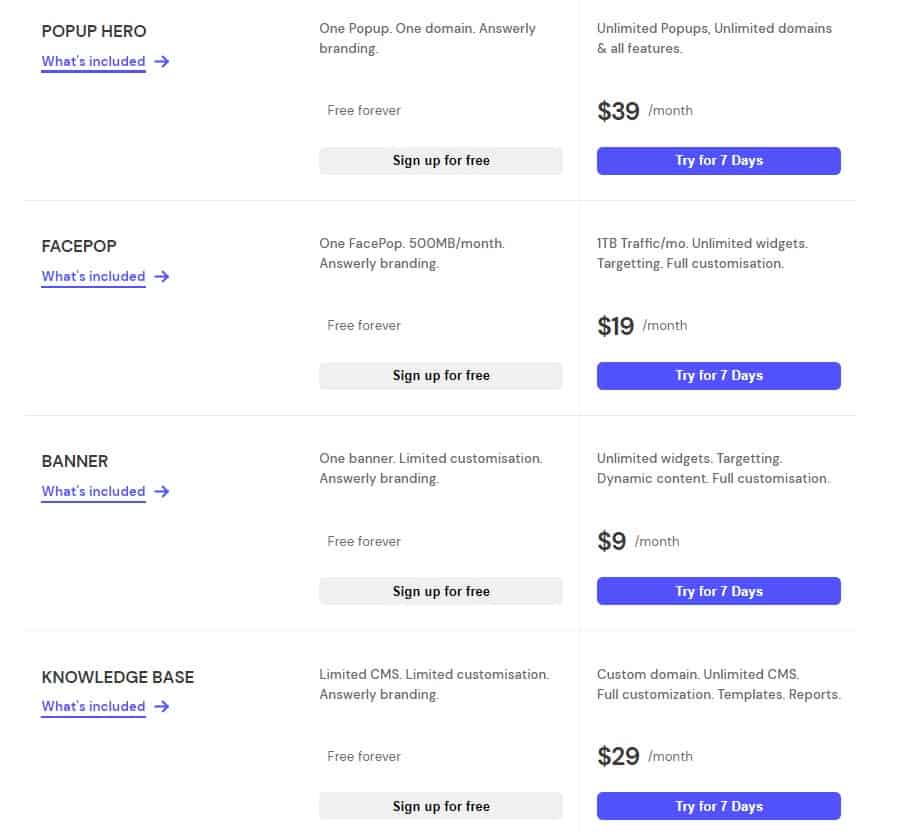This screenshot has height=831, width=907.
Task: Select the POPUP HERO product title
Action: pos(95,31)
